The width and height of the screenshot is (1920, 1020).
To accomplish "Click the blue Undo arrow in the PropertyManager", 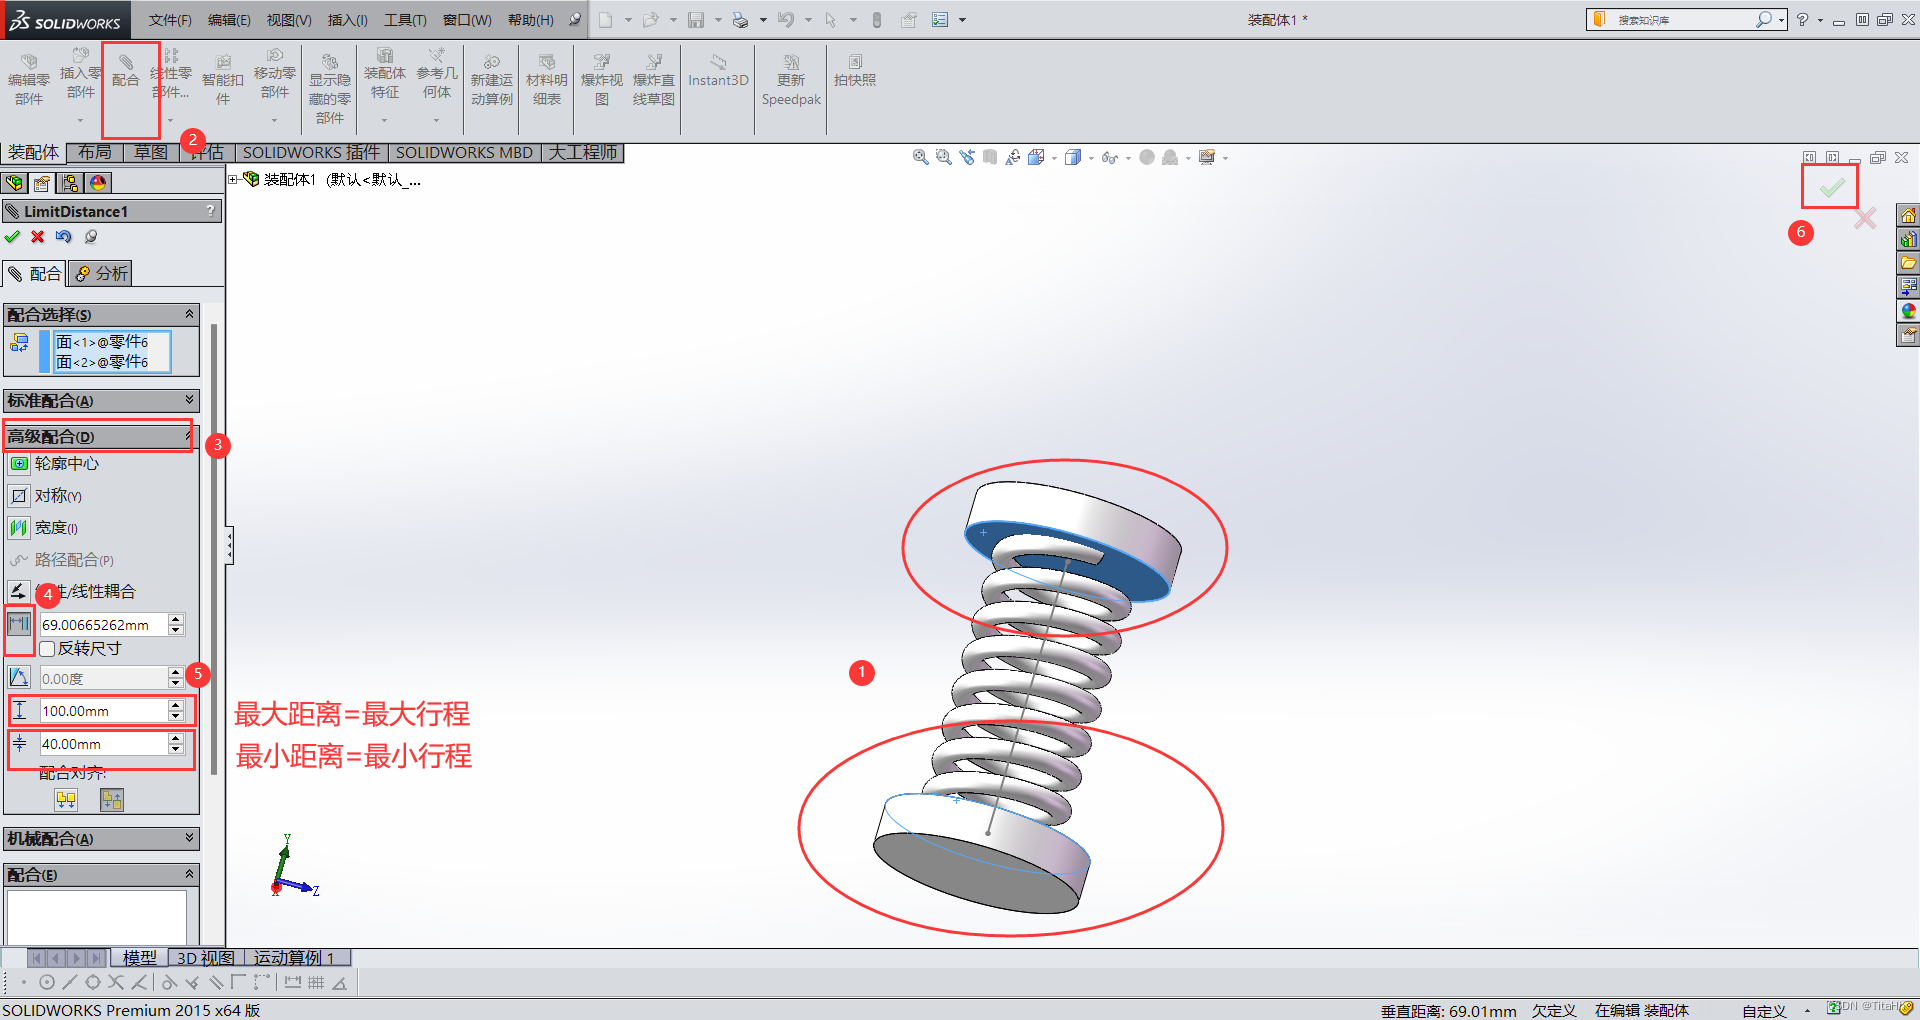I will [63, 237].
